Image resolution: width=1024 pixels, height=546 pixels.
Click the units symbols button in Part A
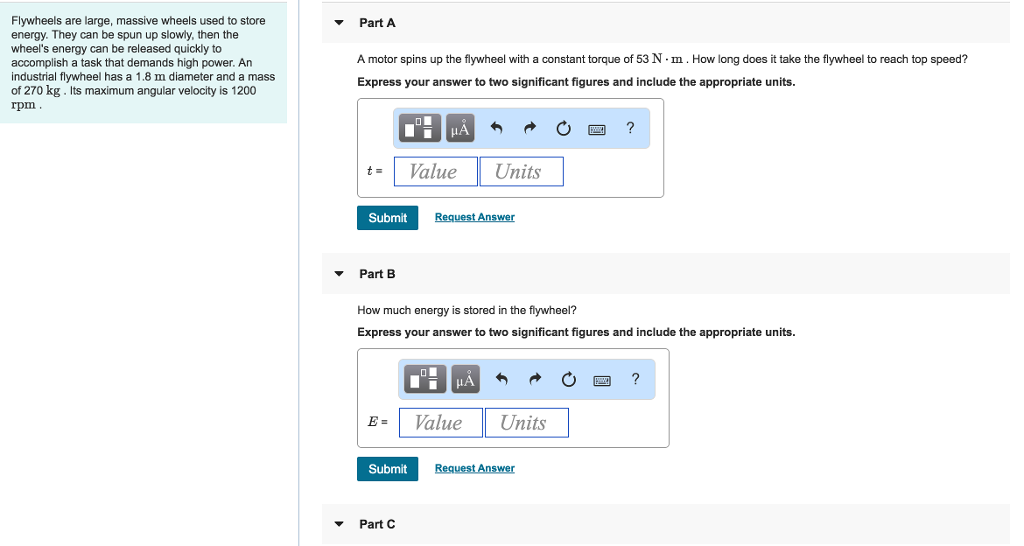pos(460,128)
